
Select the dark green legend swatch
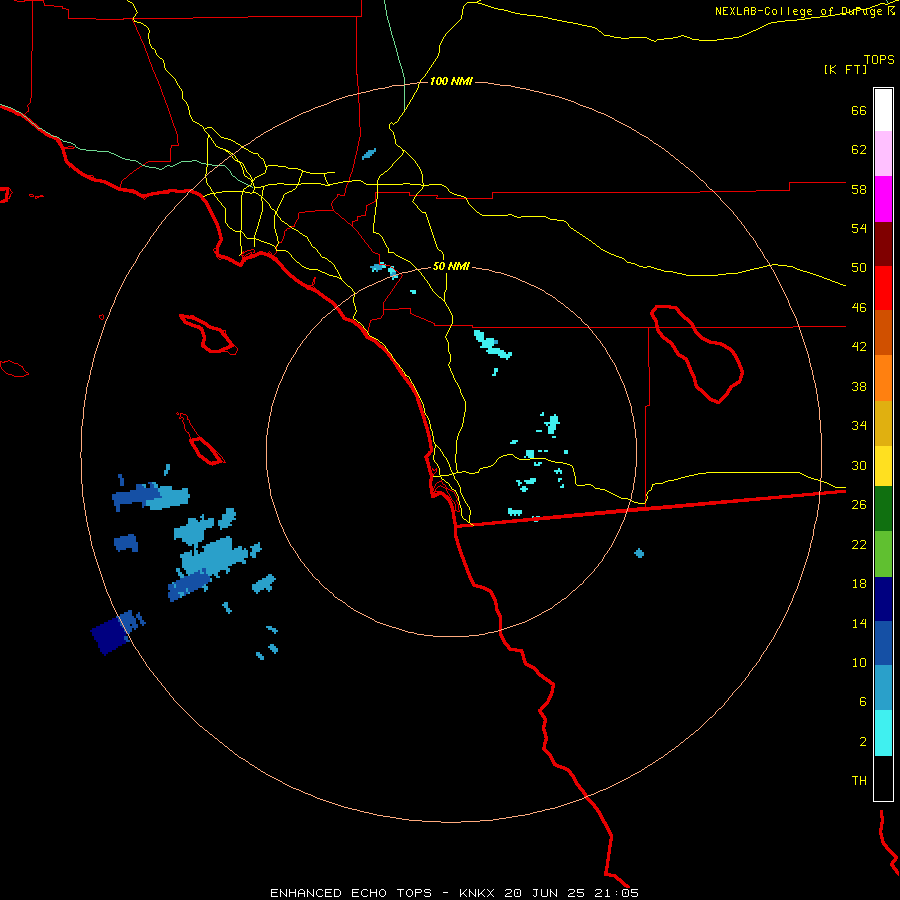(883, 509)
